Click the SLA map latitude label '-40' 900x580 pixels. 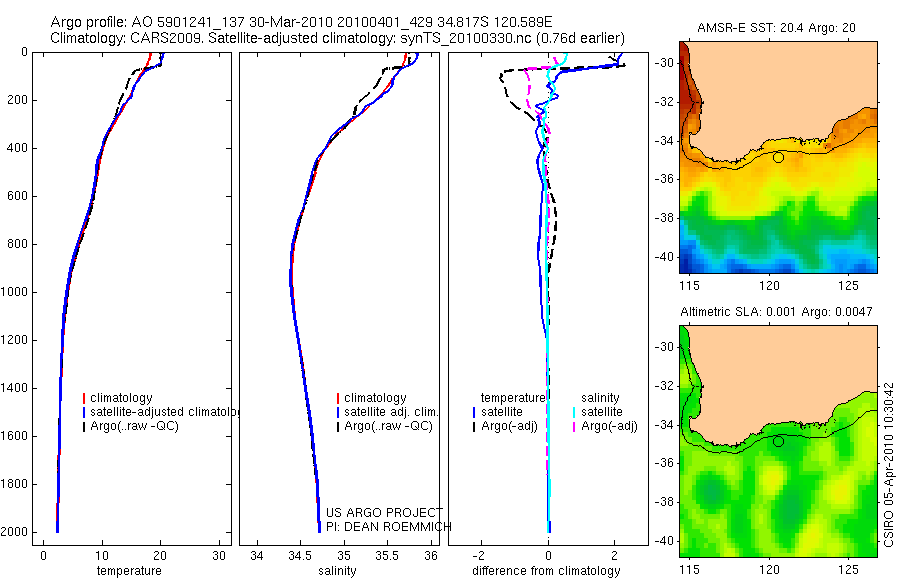coord(664,541)
